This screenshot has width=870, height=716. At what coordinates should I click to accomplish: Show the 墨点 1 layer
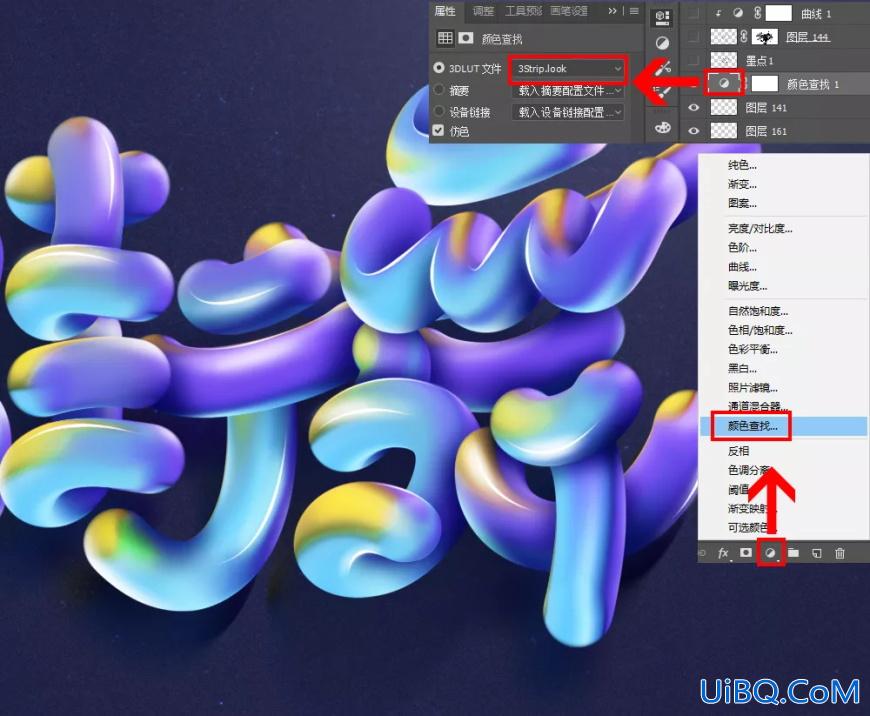click(x=694, y=60)
